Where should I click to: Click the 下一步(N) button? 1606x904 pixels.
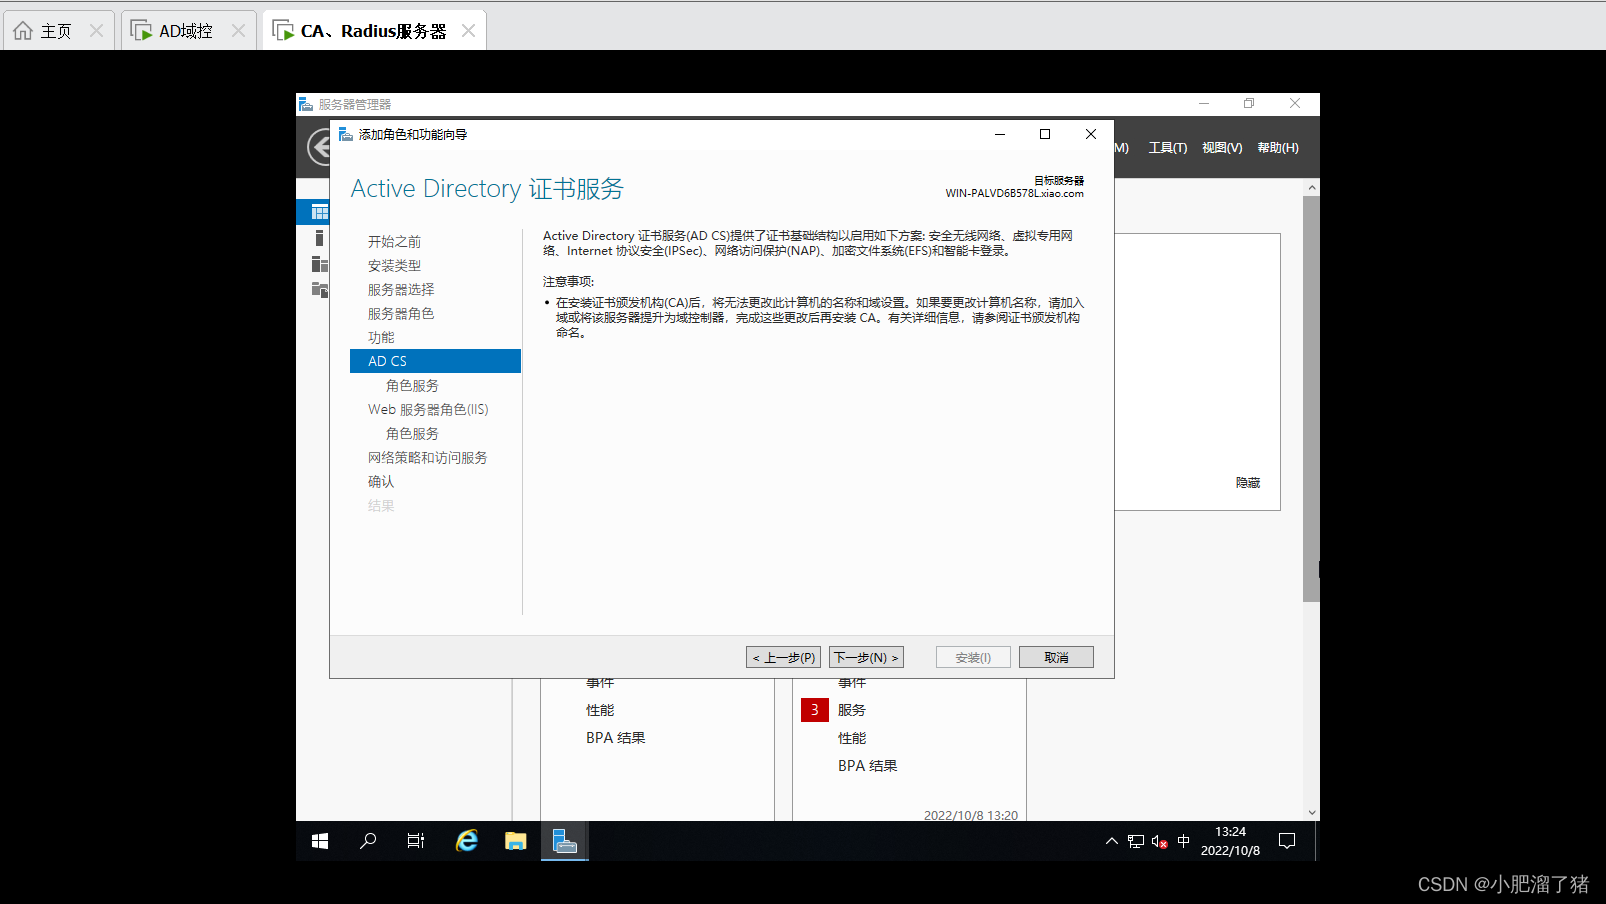point(866,657)
